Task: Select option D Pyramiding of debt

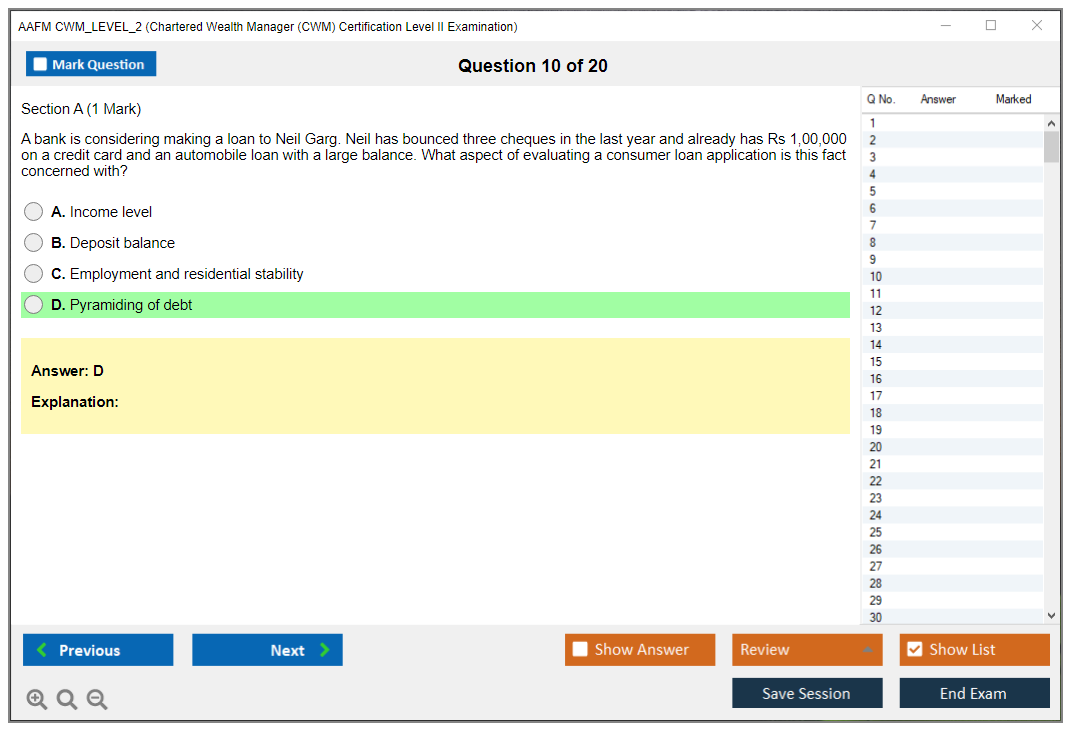Action: [34, 305]
